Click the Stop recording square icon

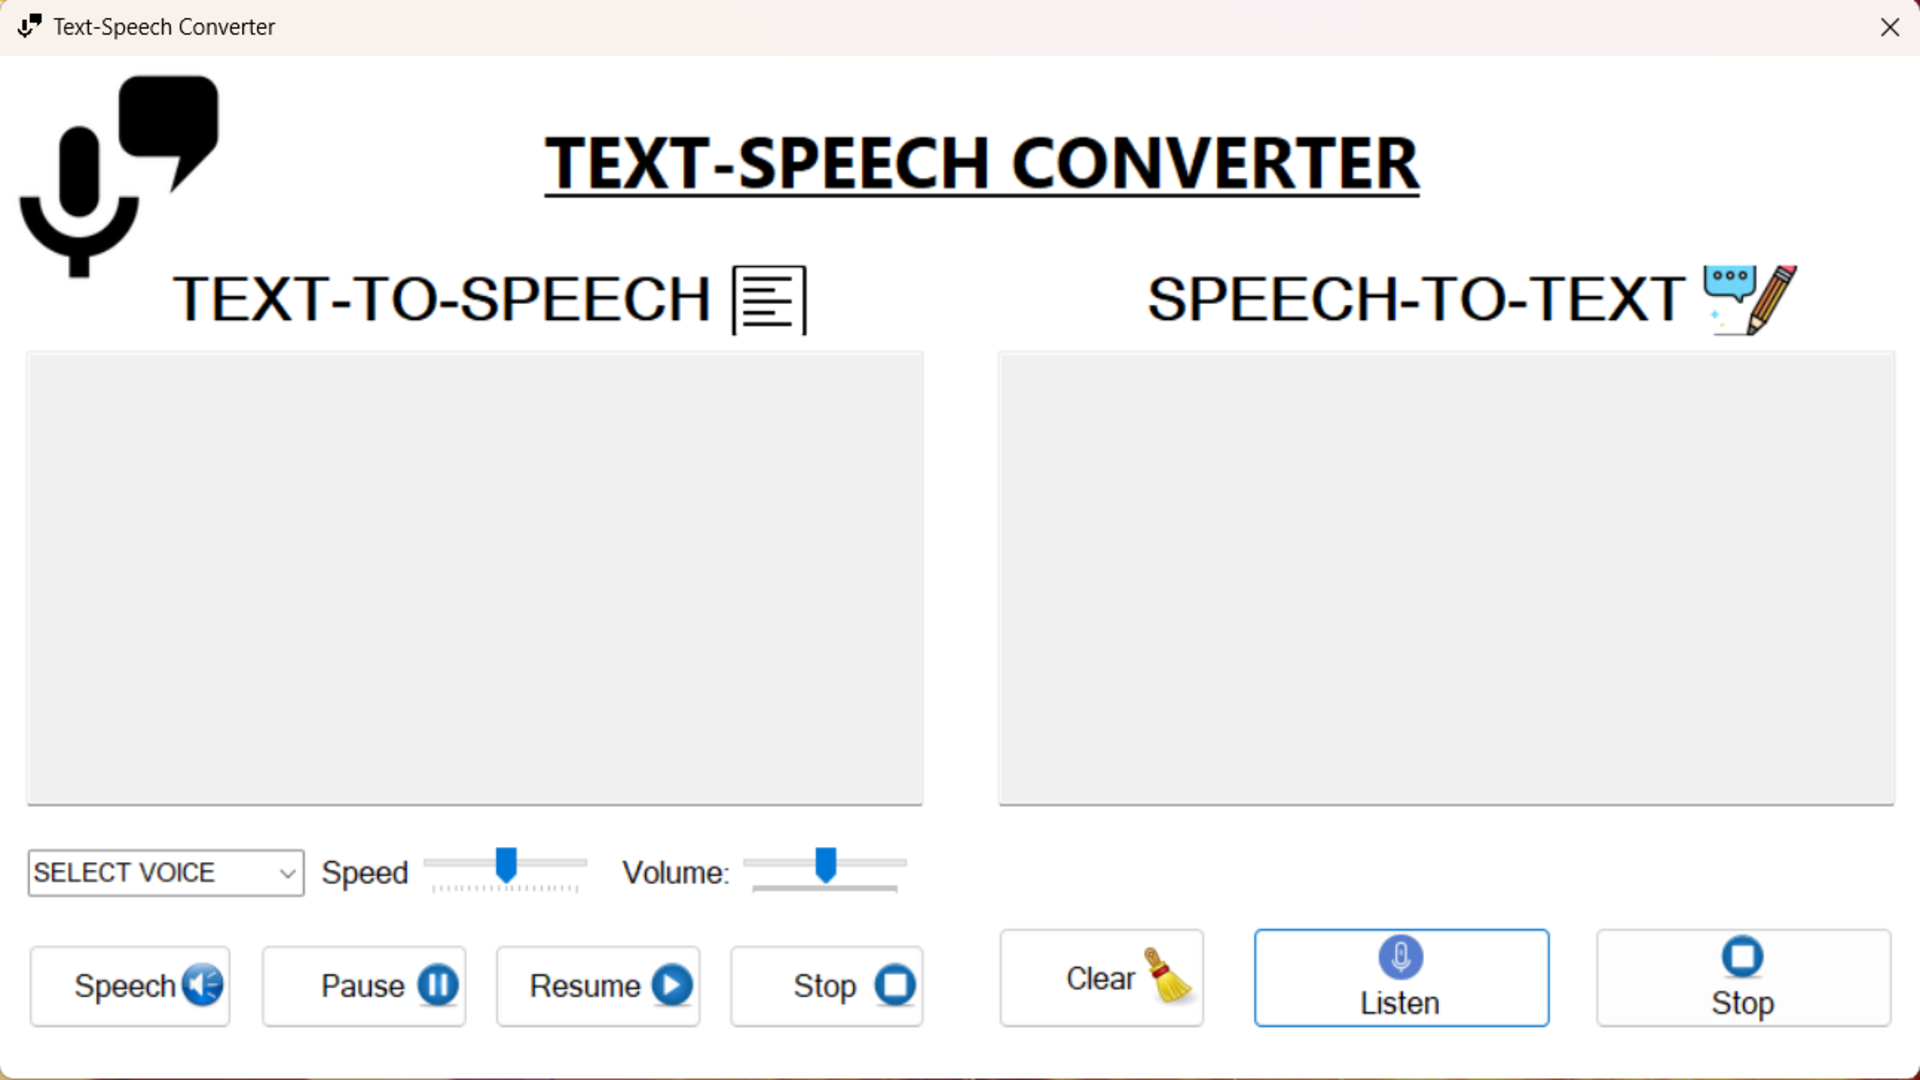(x=1743, y=955)
